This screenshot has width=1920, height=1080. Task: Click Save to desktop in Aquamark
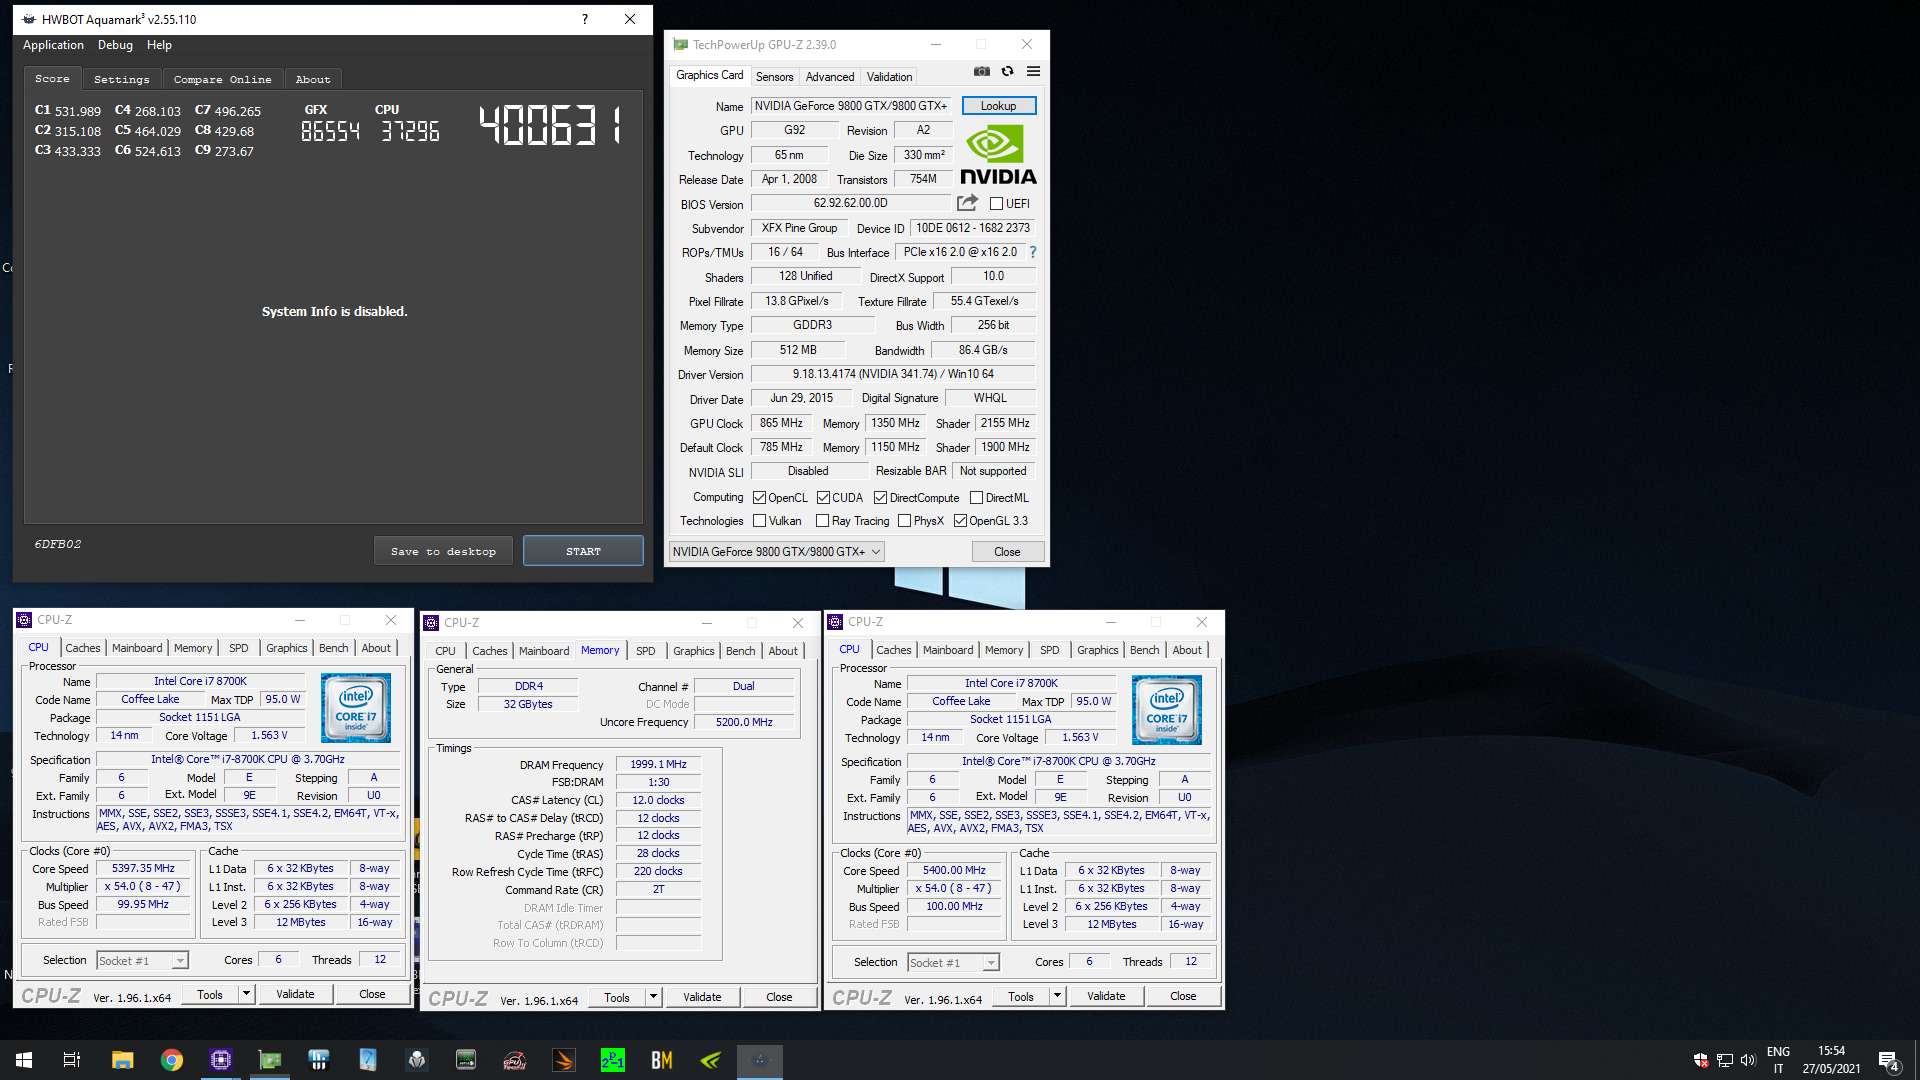(x=443, y=551)
